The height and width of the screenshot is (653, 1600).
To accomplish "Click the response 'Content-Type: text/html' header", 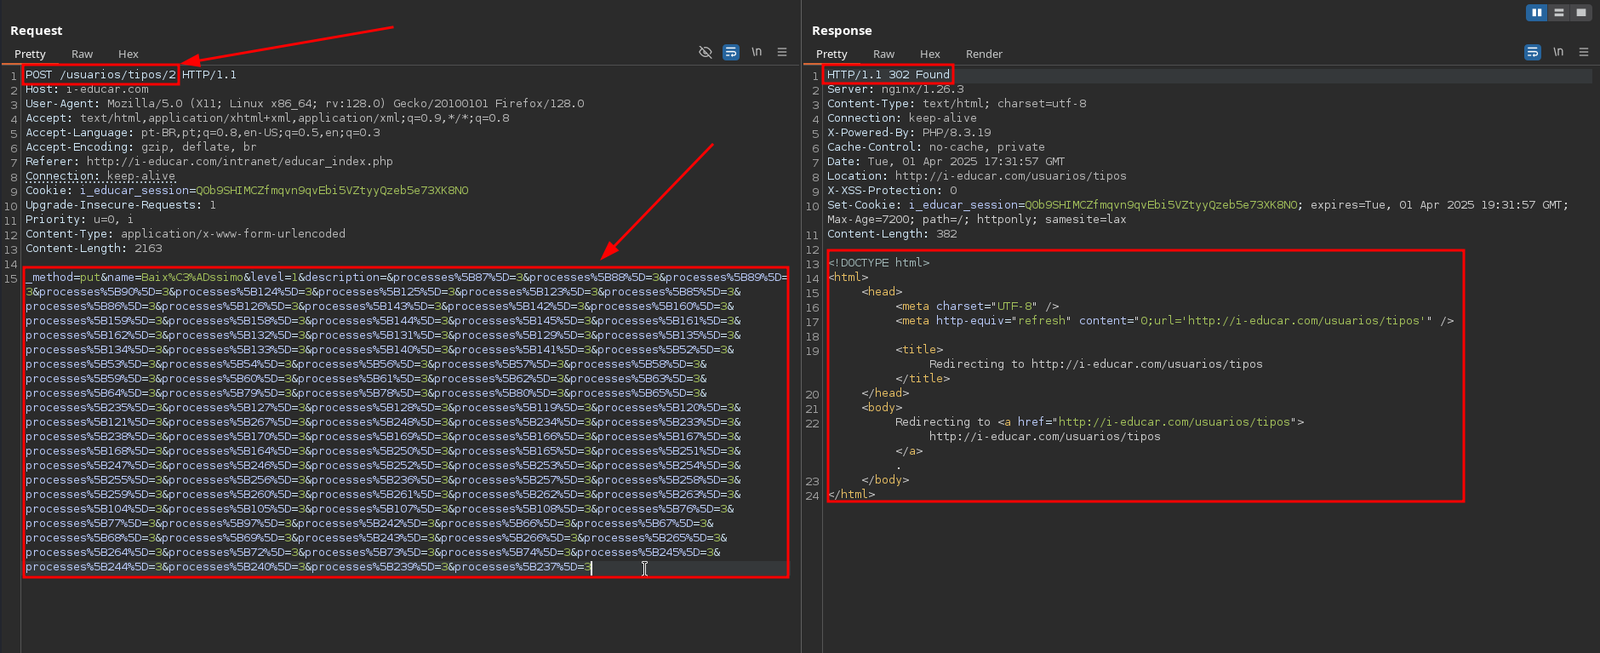I will (956, 103).
